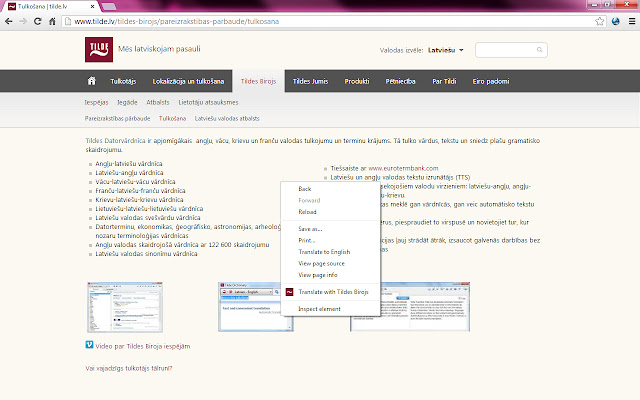640x400 pixels.
Task: Click Iegāde submenu link
Action: [127, 102]
